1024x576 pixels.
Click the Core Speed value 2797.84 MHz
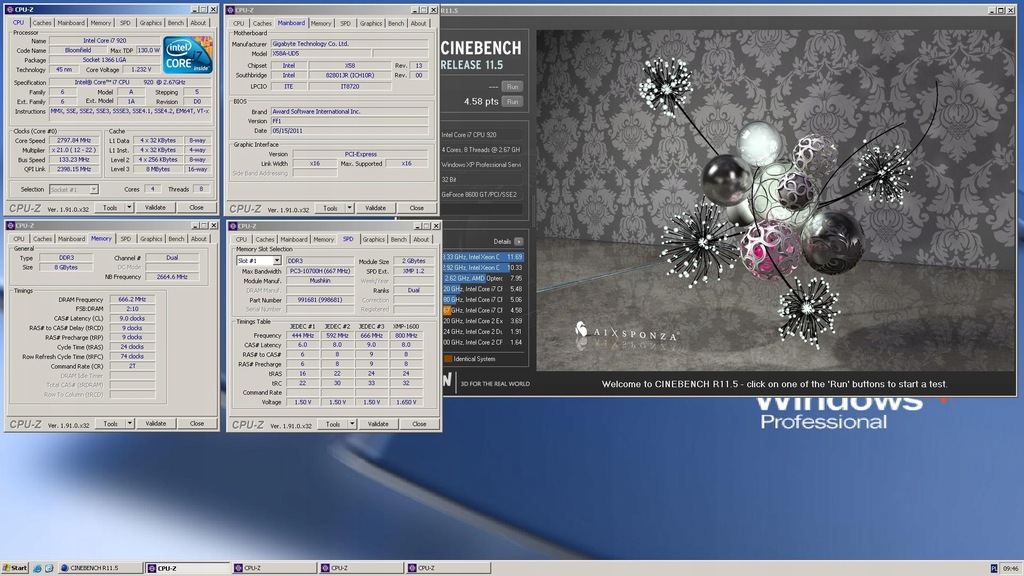point(75,140)
